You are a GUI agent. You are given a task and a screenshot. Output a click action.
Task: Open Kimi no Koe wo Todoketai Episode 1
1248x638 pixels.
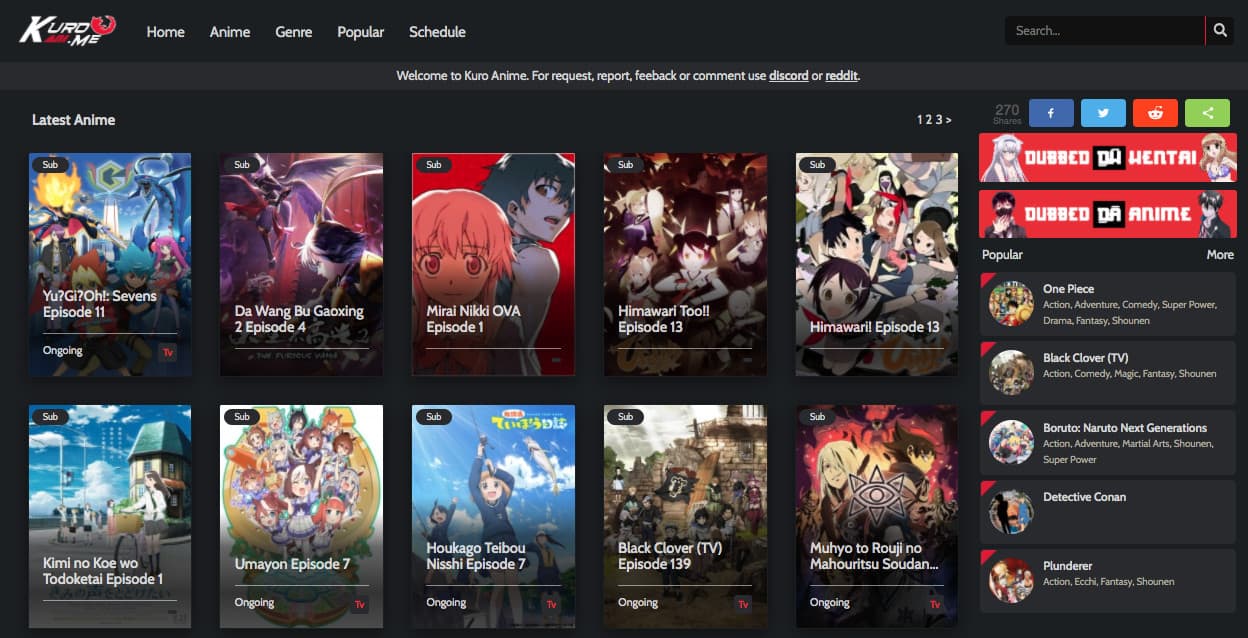pyautogui.click(x=110, y=516)
